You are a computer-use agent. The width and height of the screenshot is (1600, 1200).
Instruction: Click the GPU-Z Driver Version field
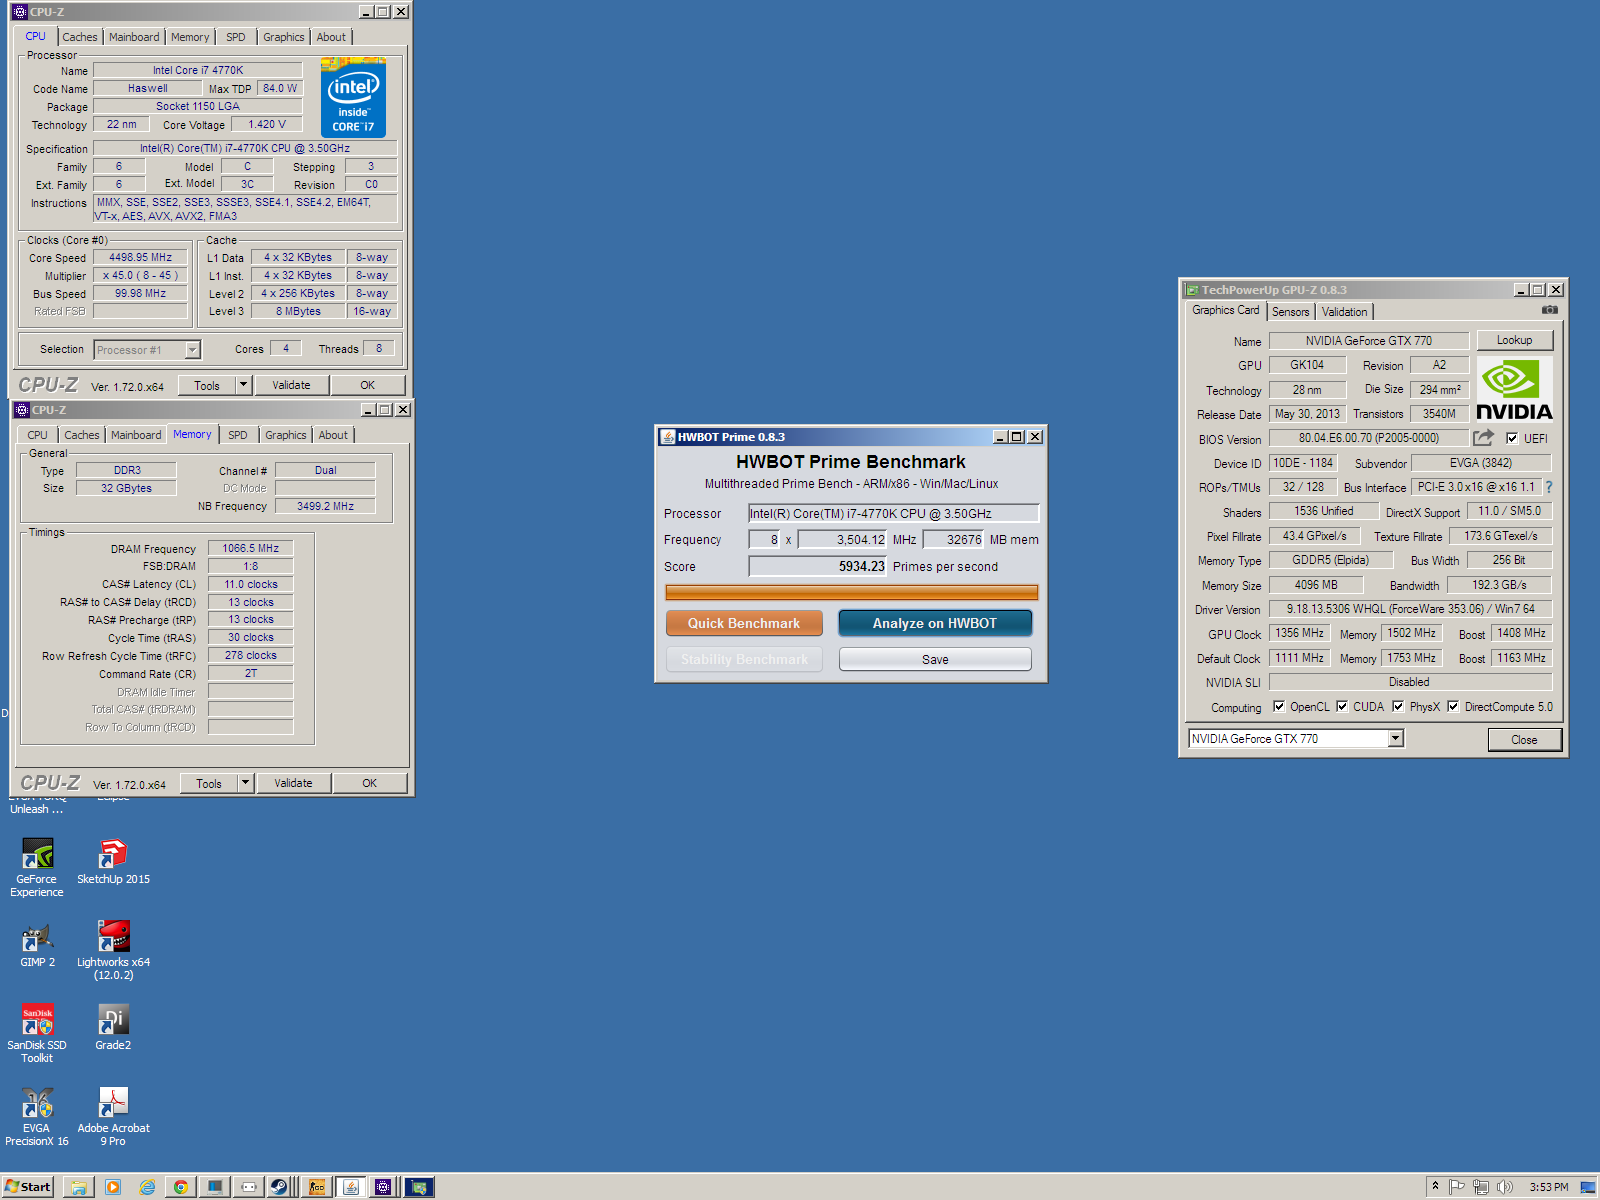[x=1411, y=608]
